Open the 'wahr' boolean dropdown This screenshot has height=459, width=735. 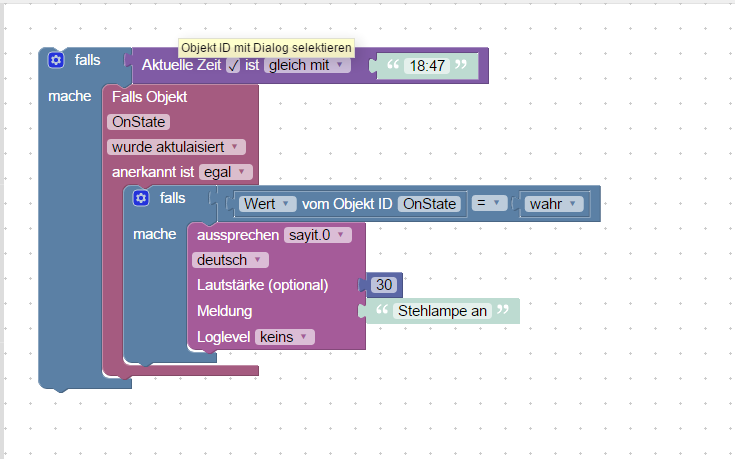554,204
